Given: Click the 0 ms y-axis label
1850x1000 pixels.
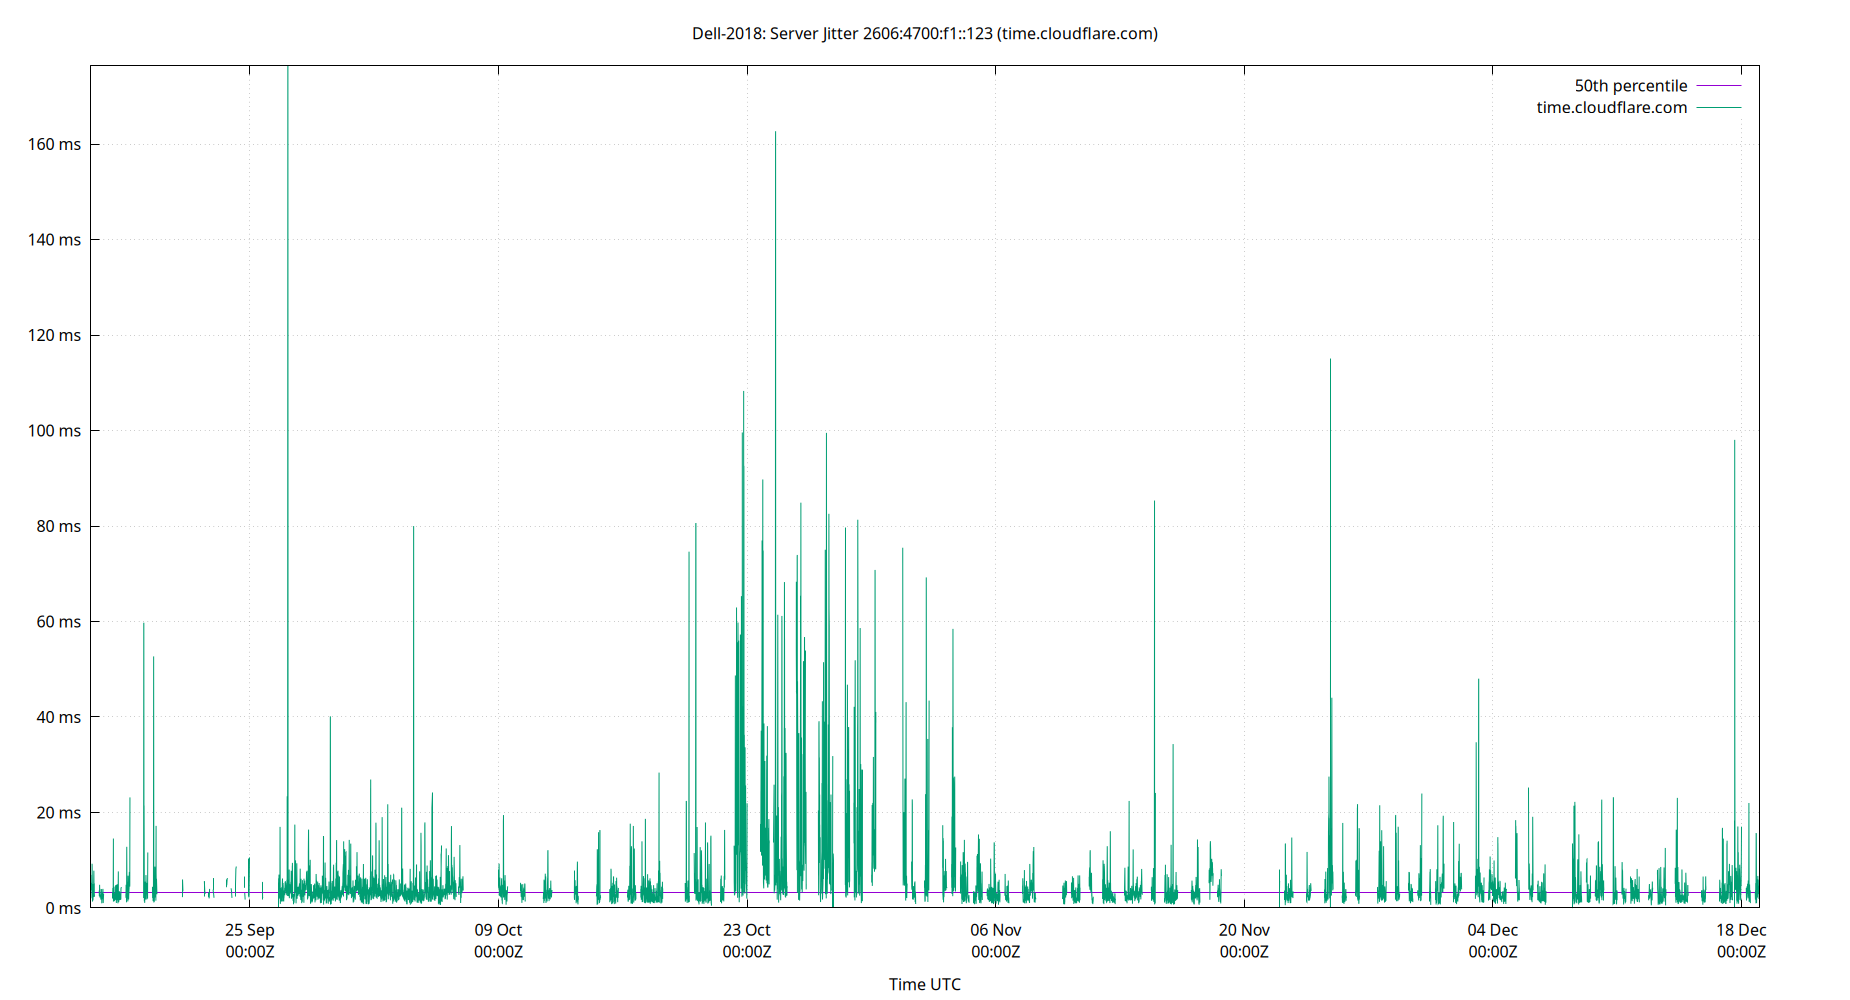Looking at the screenshot, I should [66, 908].
